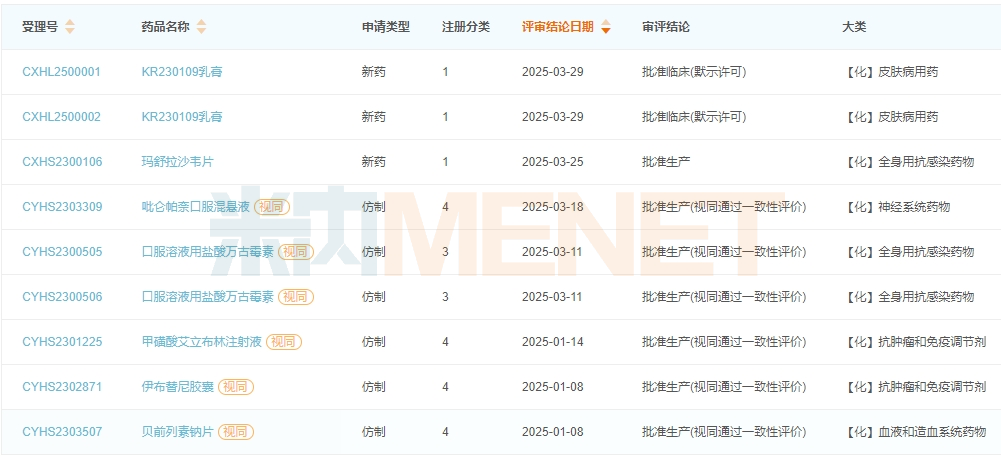Click 【化】全身用抗感染药物 in the CXHS2300106 row
Screen dimensions: 1001x456
[908, 162]
